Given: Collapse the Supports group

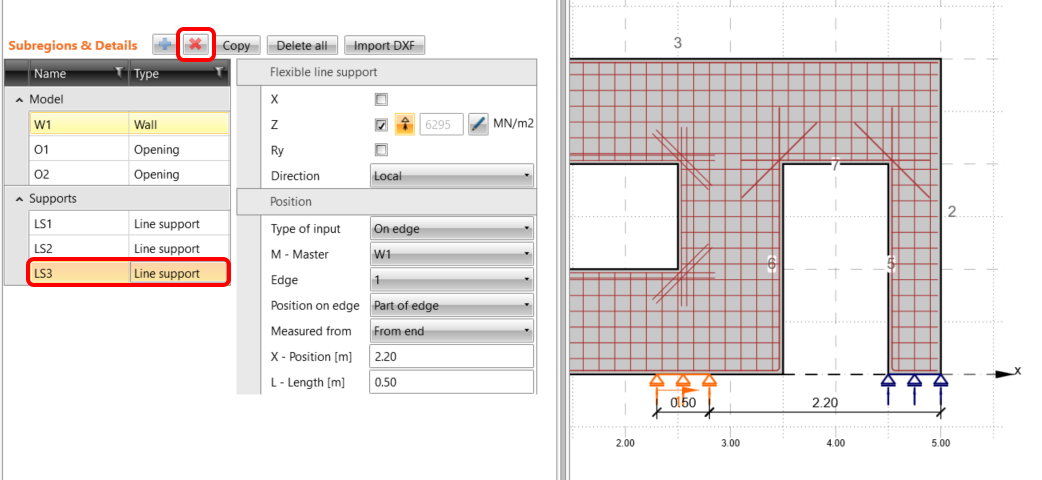Looking at the screenshot, I should pyautogui.click(x=20, y=199).
